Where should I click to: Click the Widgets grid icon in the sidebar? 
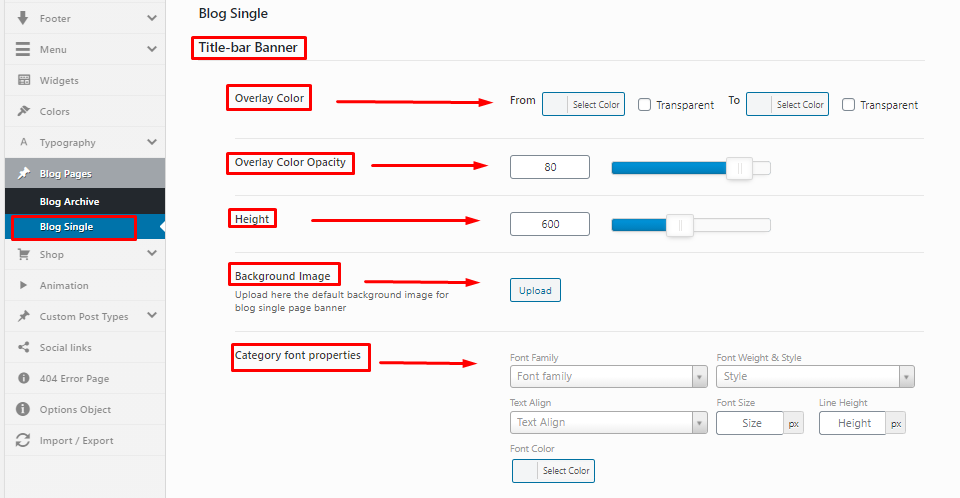(x=24, y=80)
